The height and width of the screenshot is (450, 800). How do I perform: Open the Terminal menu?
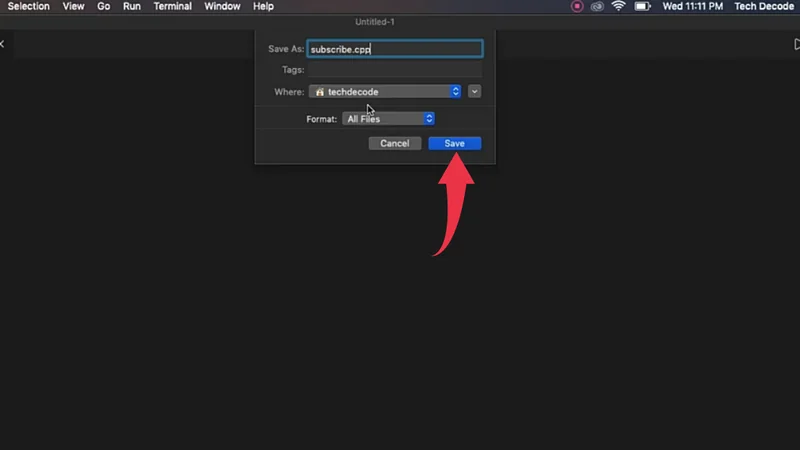173,6
